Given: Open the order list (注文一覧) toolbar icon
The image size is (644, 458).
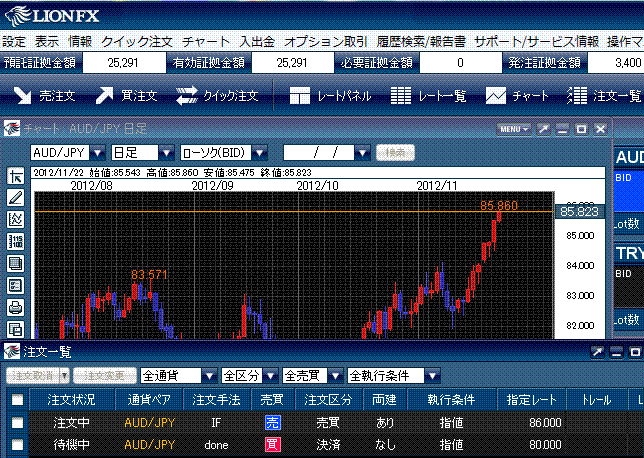Looking at the screenshot, I should tap(577, 96).
